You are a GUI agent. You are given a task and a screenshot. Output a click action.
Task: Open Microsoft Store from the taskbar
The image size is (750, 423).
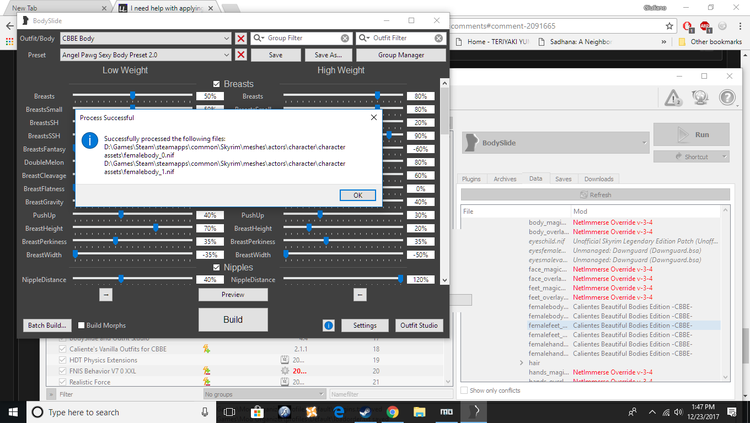(x=257, y=412)
